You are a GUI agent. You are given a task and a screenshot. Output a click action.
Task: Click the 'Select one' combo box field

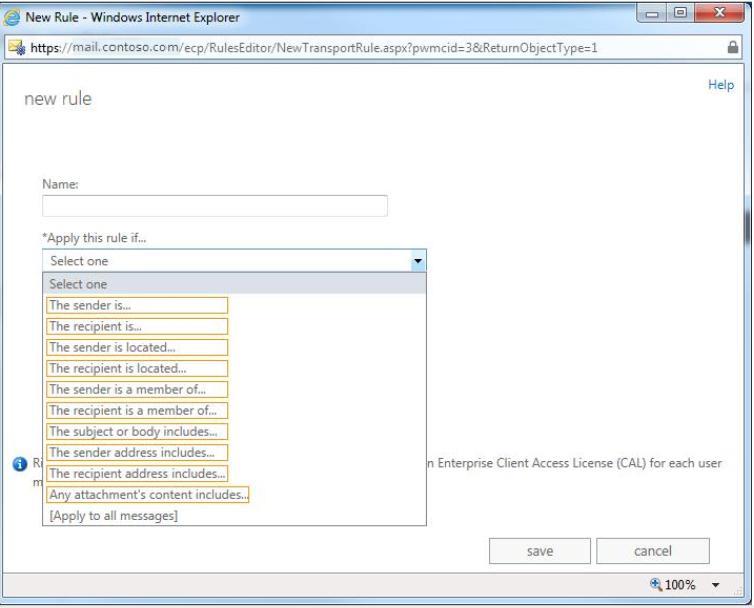pos(234,261)
